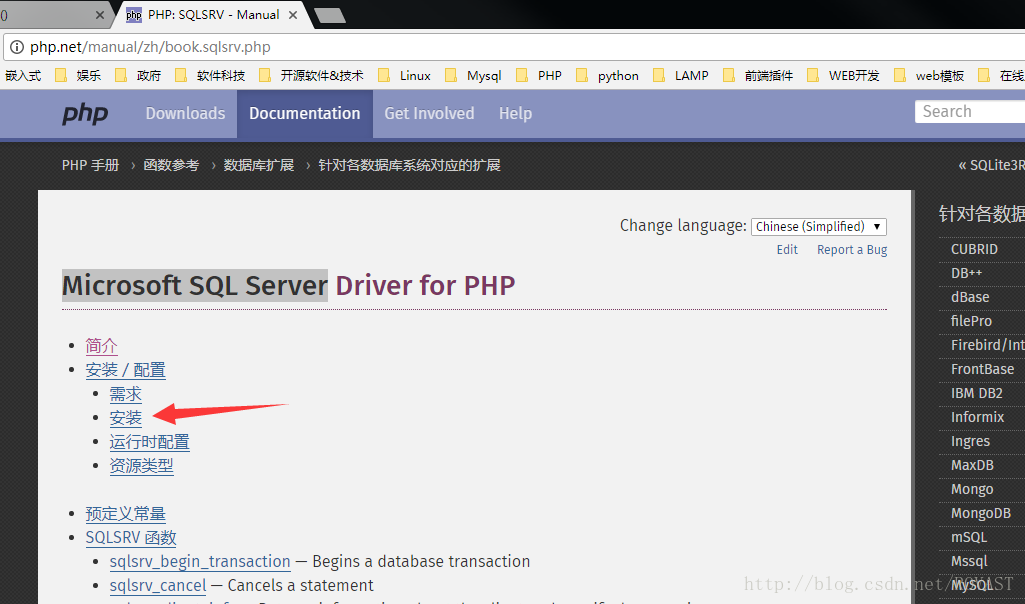Select CUBRID in the sidebar

click(974, 249)
